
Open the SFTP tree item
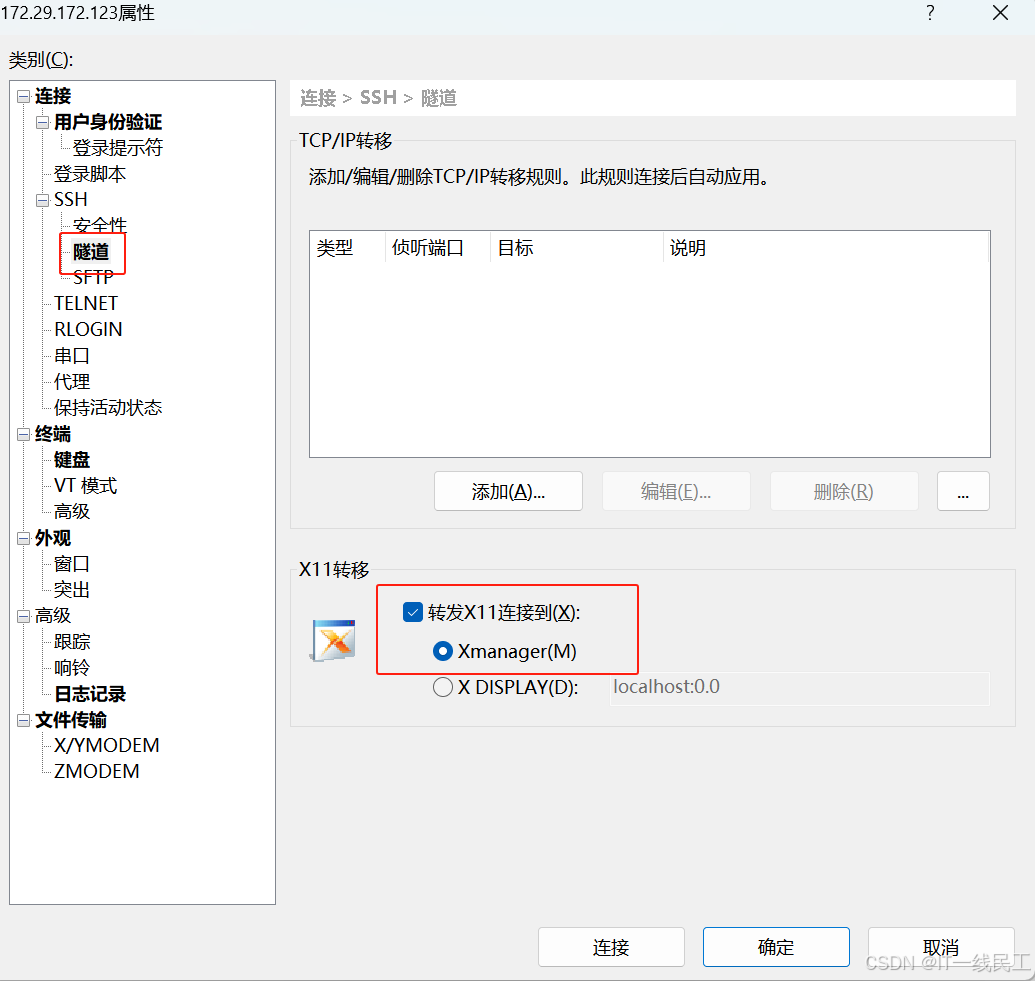pyautogui.click(x=93, y=277)
